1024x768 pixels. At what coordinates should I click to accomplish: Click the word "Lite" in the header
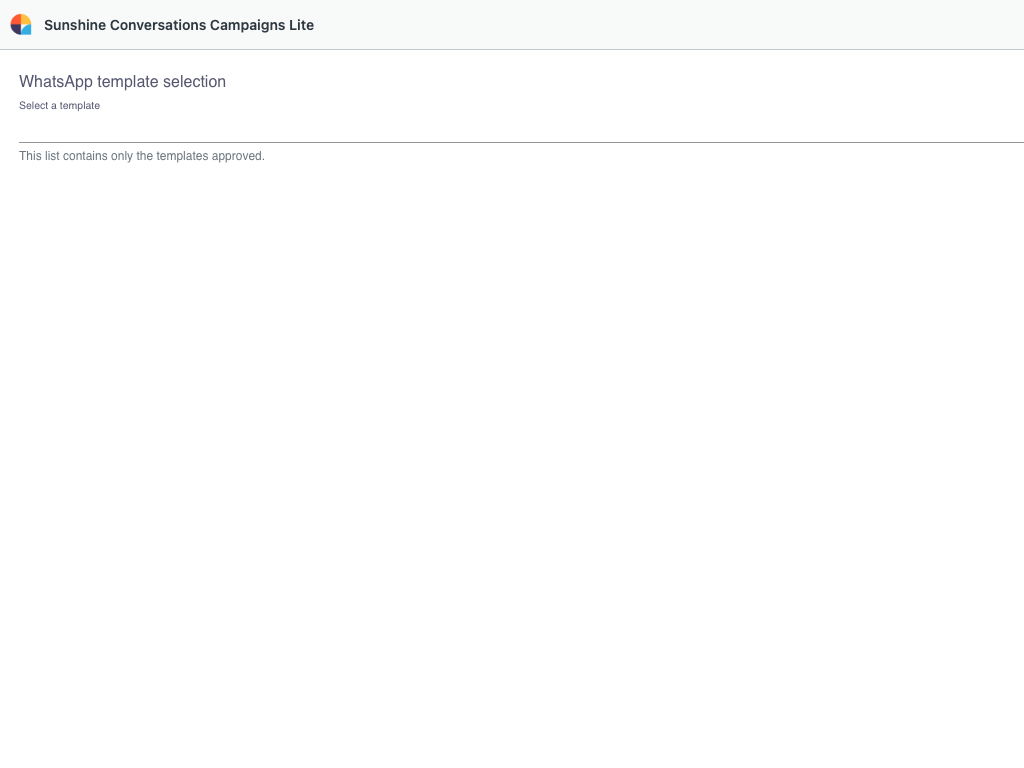[300, 25]
